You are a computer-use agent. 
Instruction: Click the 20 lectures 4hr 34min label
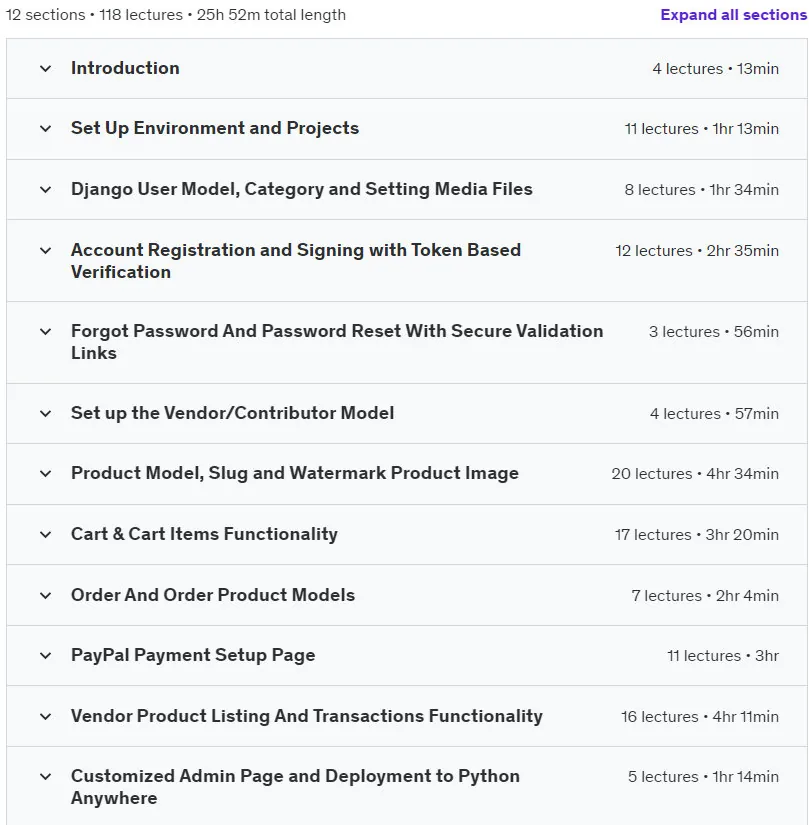click(x=695, y=474)
